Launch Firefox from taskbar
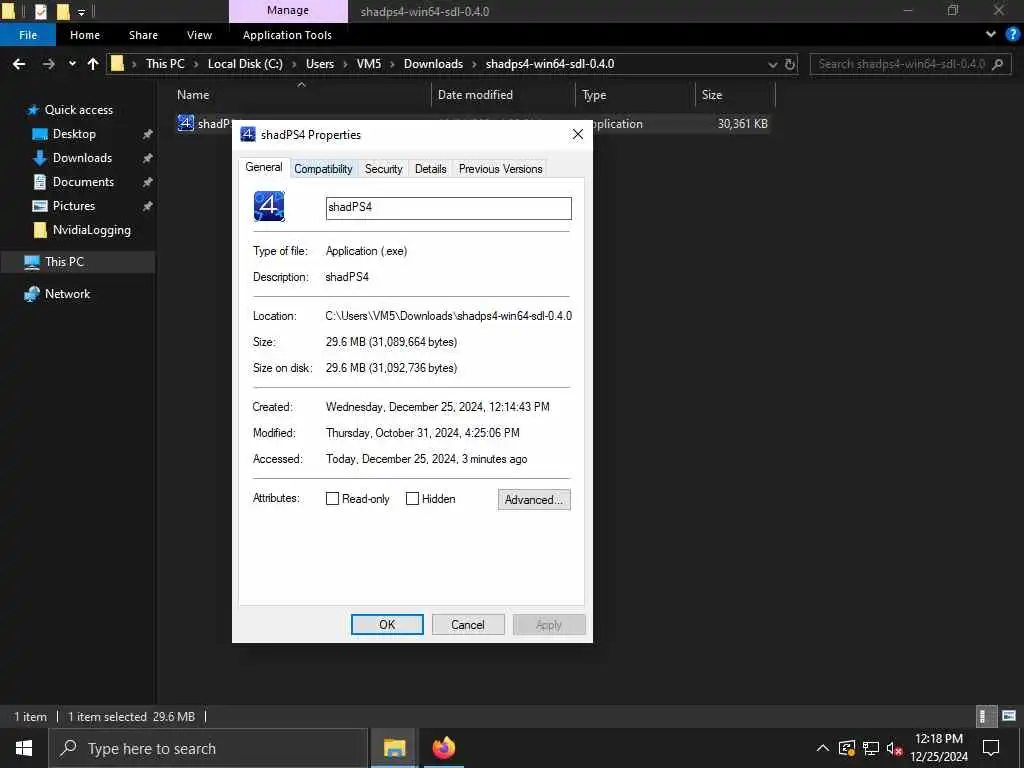This screenshot has width=1024, height=768. [444, 748]
